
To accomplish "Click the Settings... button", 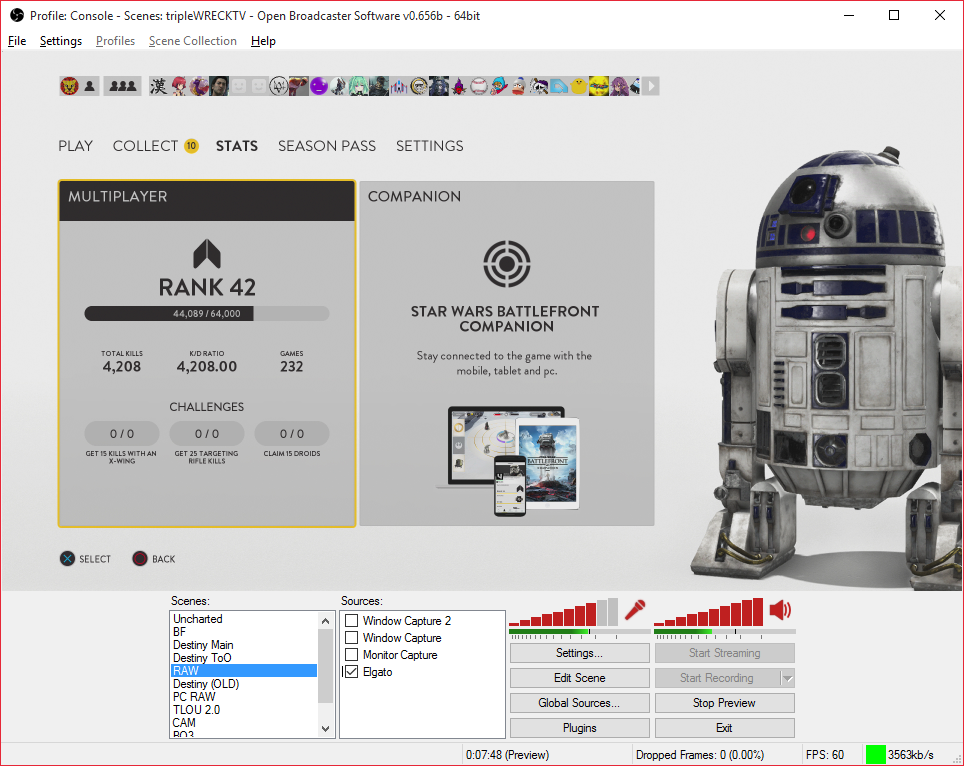I will pos(579,653).
